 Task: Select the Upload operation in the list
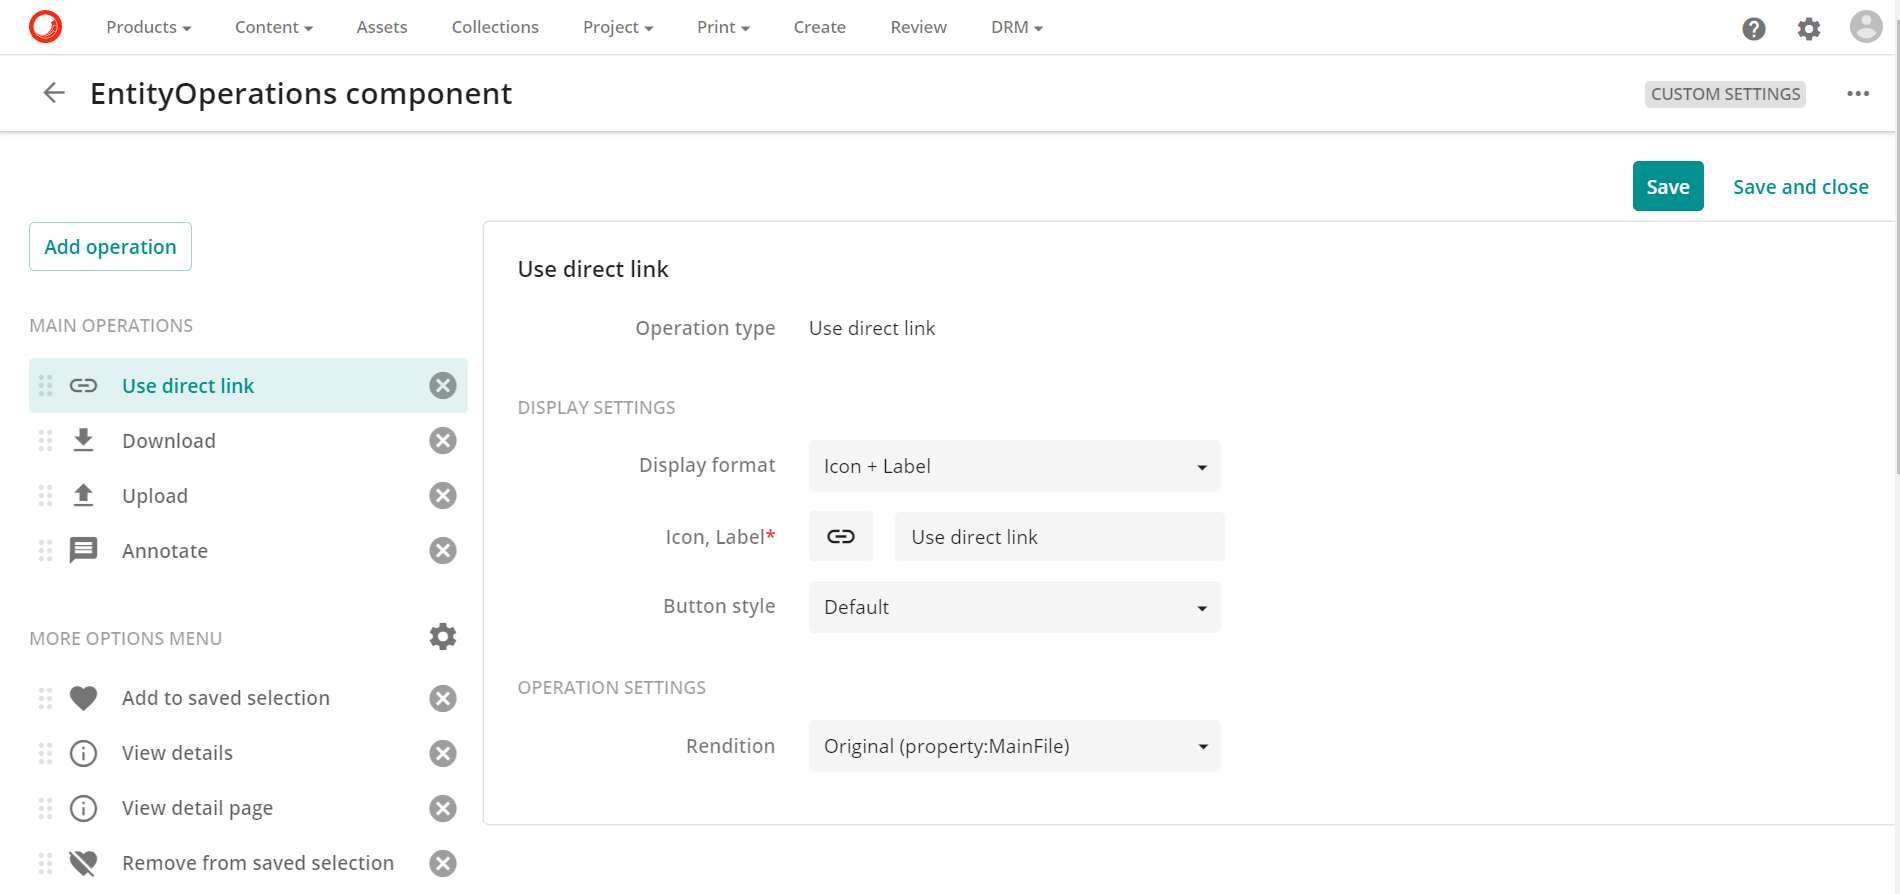pyautogui.click(x=155, y=496)
